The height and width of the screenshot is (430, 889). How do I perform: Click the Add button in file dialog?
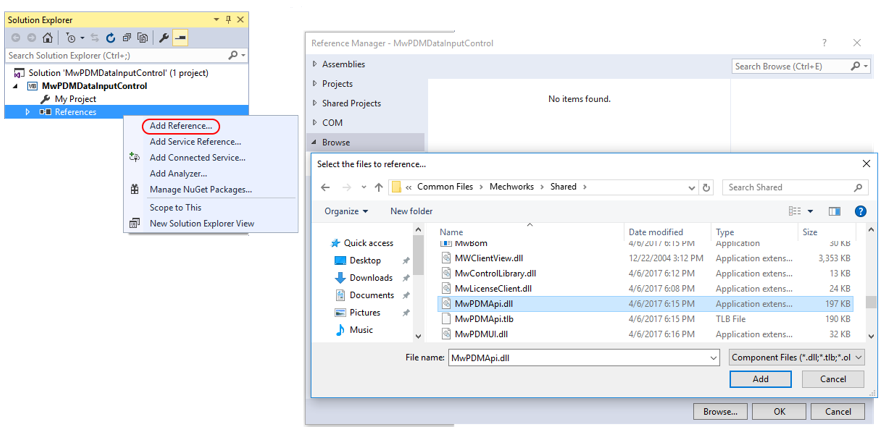[x=760, y=379]
